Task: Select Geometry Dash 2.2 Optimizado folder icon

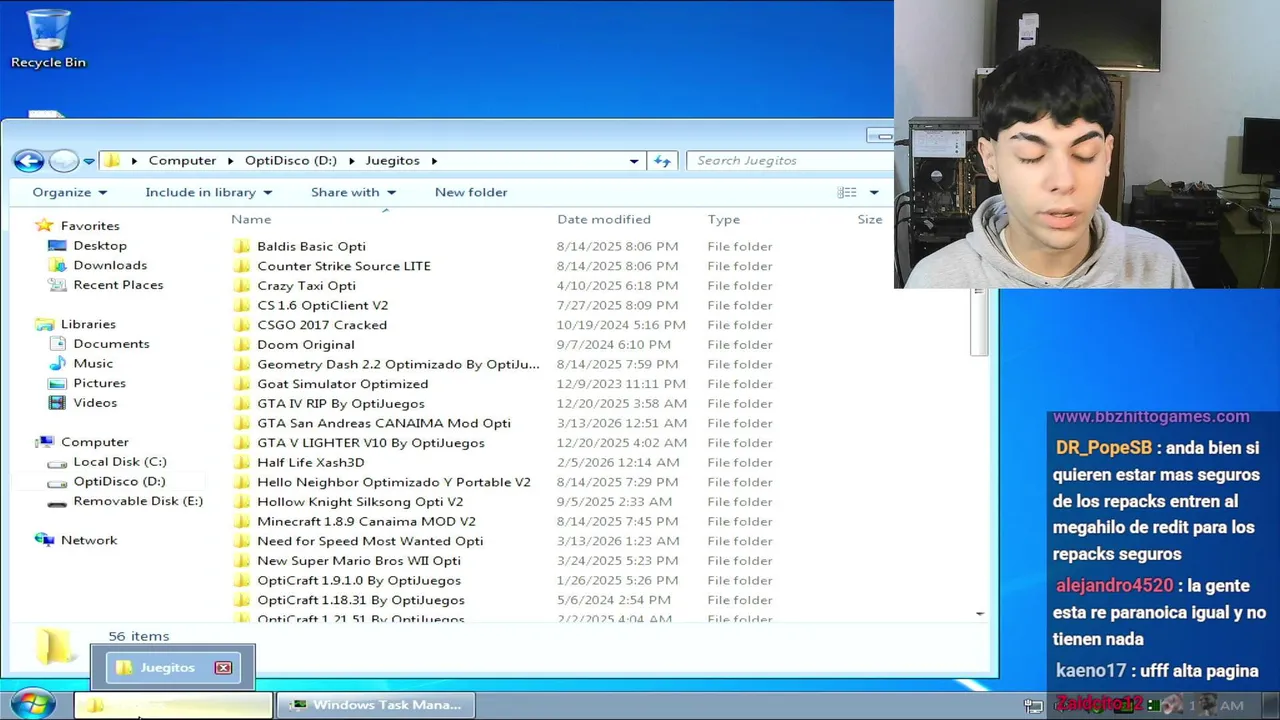Action: pyautogui.click(x=242, y=364)
